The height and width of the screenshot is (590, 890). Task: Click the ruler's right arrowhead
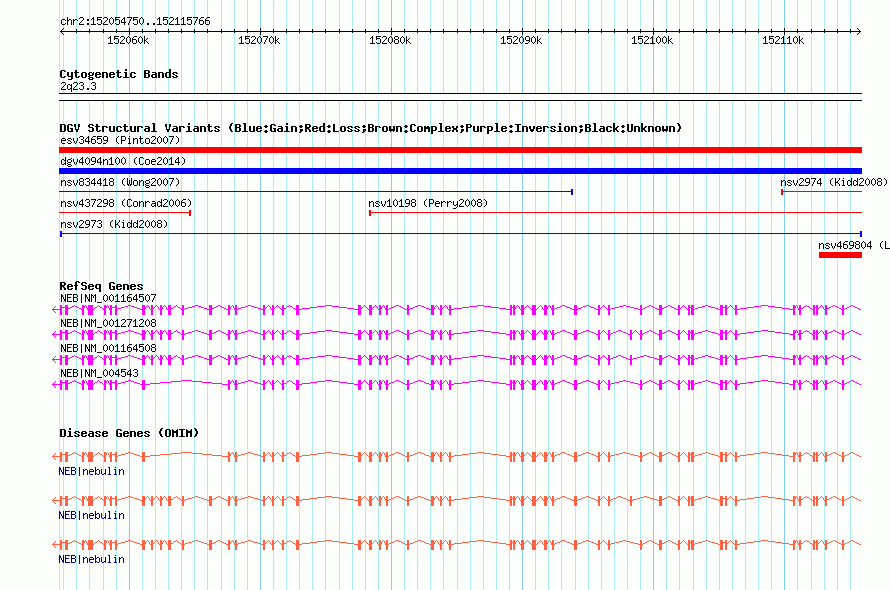click(859, 32)
